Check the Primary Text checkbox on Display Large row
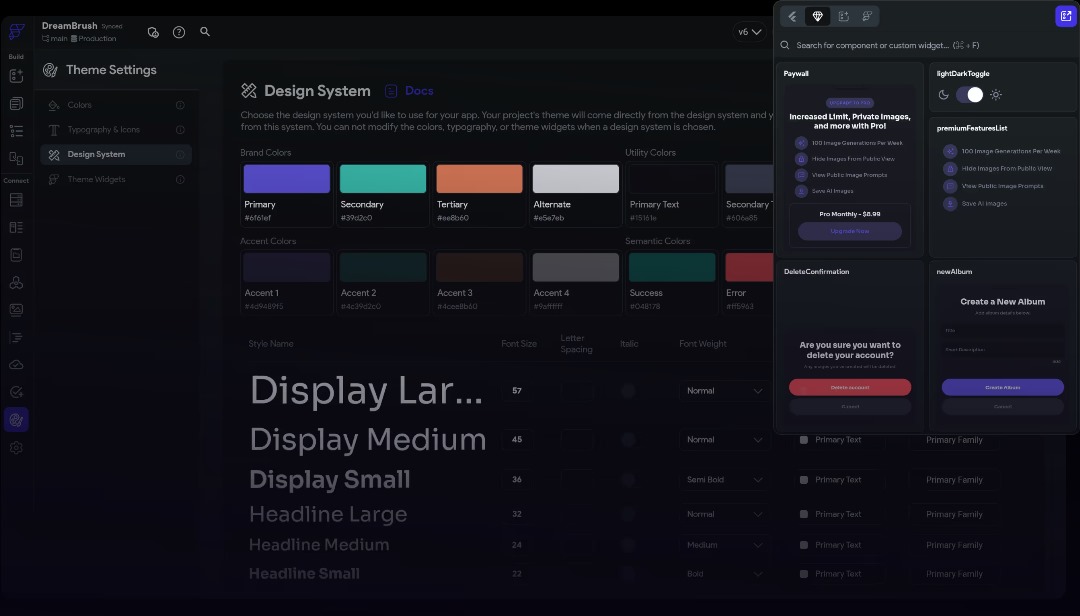1080x616 pixels. point(803,390)
